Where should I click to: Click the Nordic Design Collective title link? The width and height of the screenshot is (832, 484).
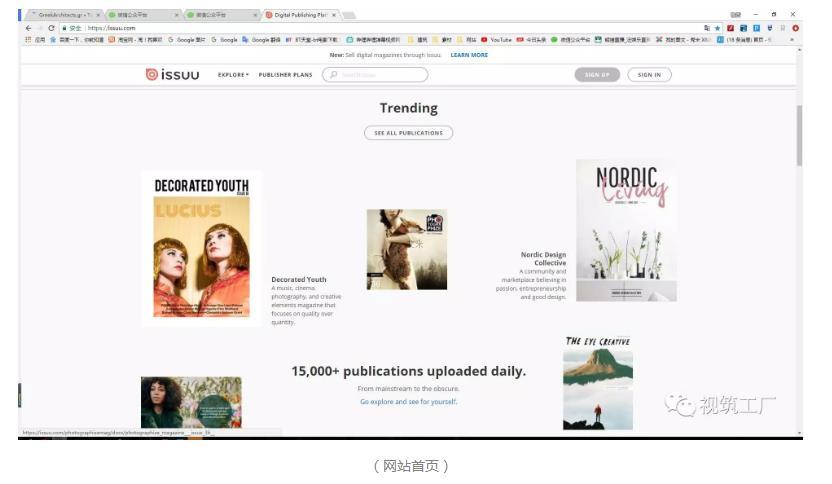(543, 259)
